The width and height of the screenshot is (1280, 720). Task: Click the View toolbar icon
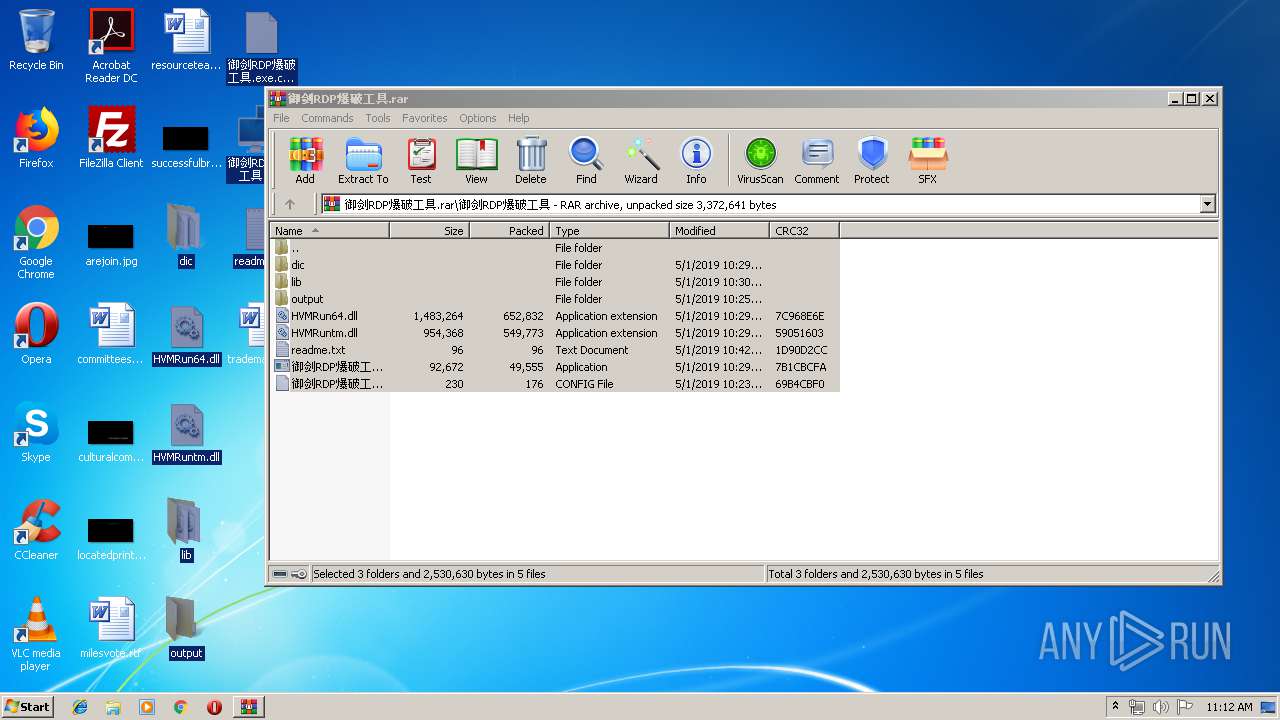tap(476, 161)
